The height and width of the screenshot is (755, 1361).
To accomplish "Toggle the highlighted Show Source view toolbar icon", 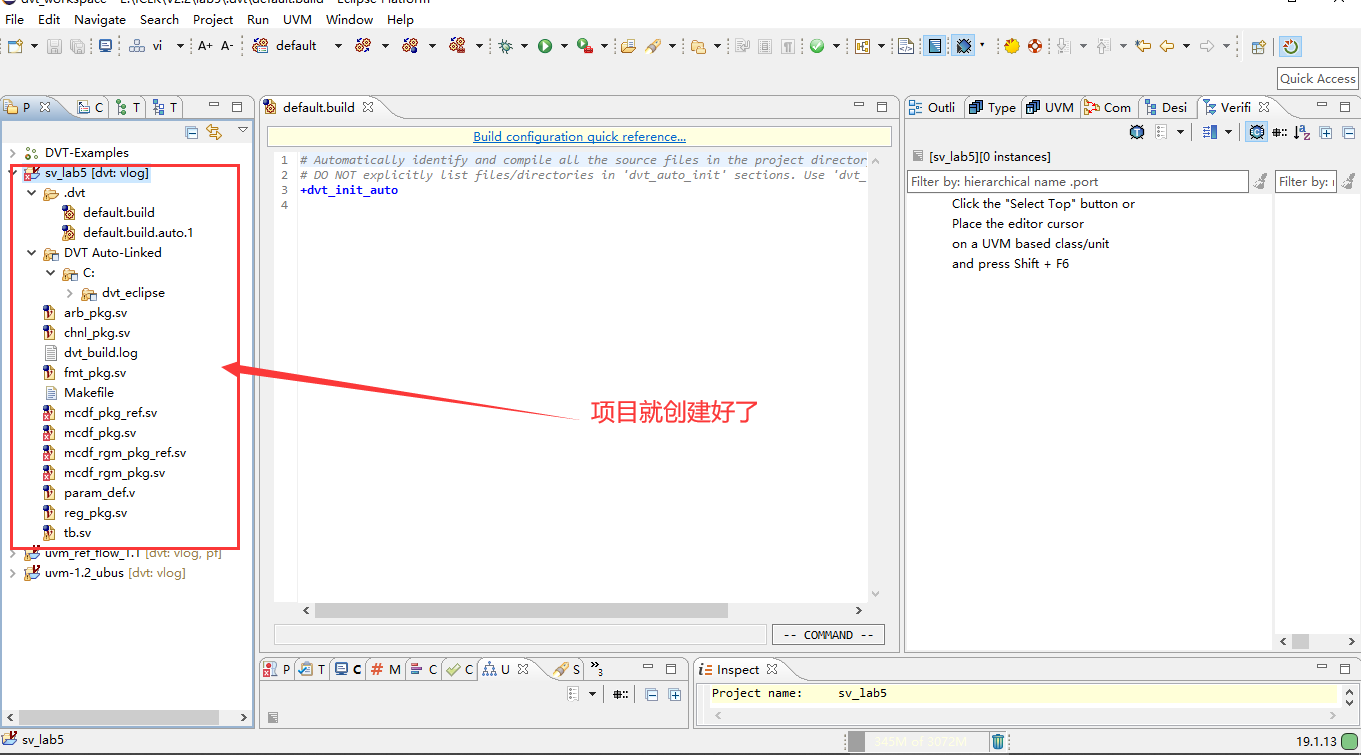I will pyautogui.click(x=1256, y=131).
